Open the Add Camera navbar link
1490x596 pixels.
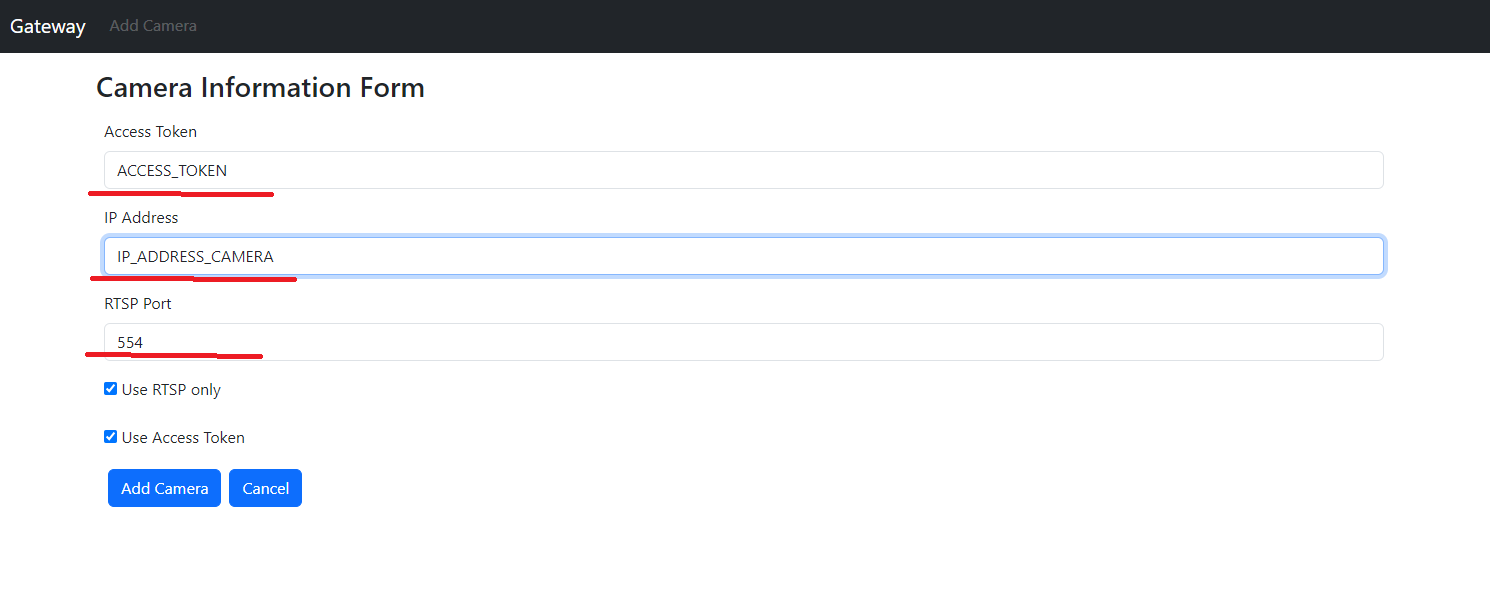pyautogui.click(x=153, y=26)
